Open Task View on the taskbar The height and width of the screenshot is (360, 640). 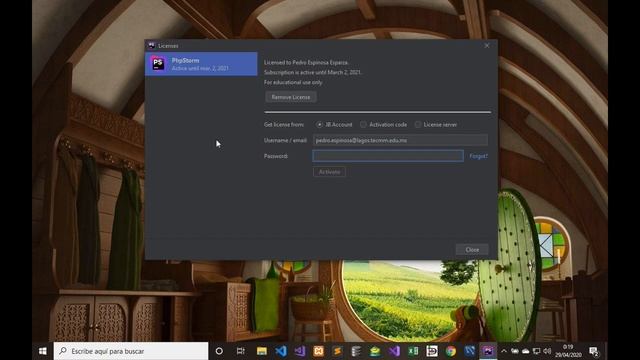[240, 351]
